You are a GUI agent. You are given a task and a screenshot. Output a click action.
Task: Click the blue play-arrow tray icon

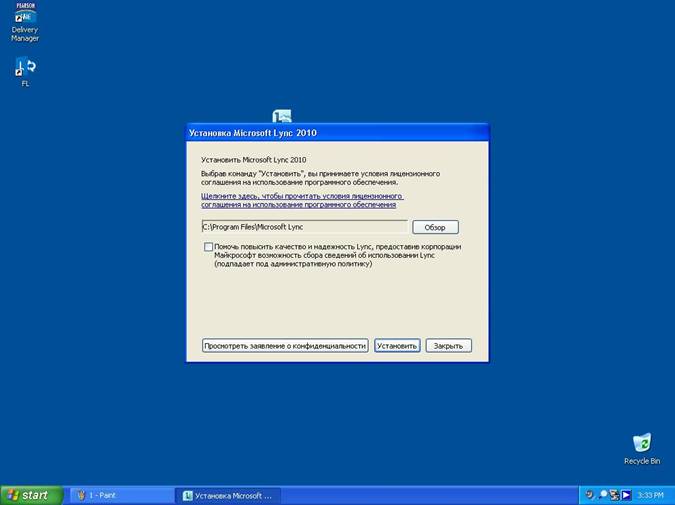pyautogui.click(x=626, y=496)
